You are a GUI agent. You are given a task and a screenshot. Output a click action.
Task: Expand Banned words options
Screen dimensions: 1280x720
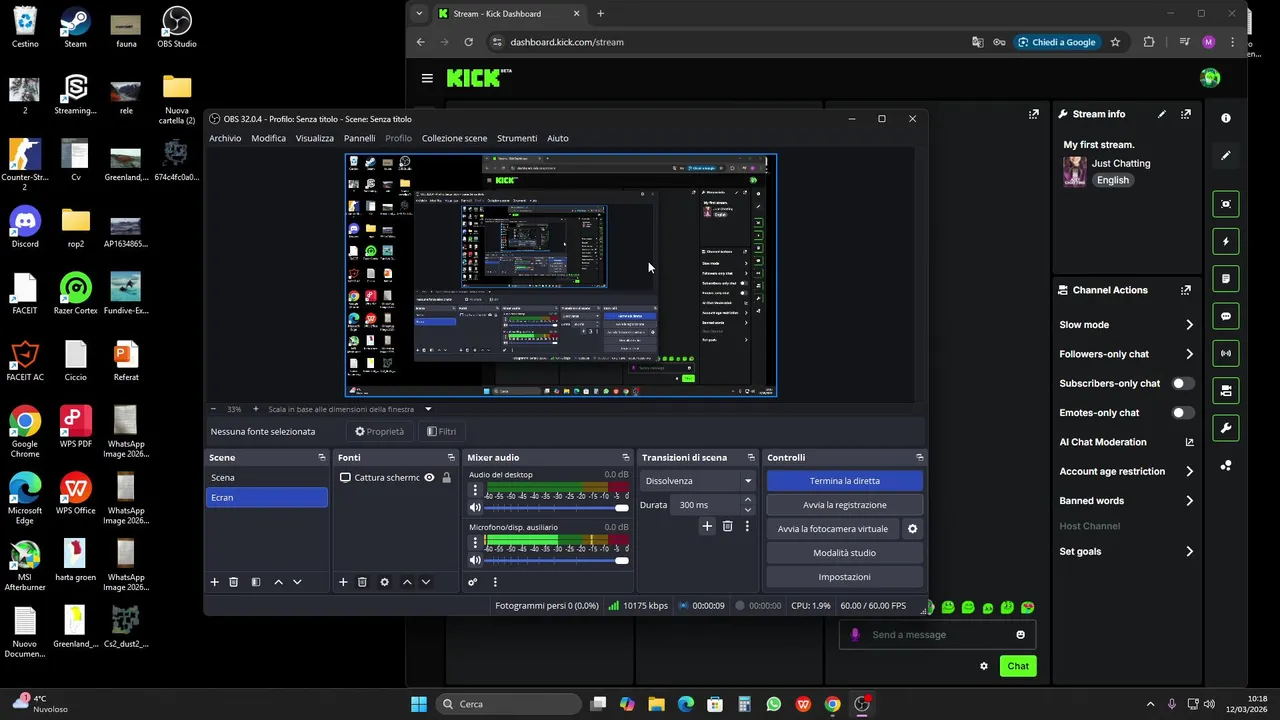pos(1189,501)
